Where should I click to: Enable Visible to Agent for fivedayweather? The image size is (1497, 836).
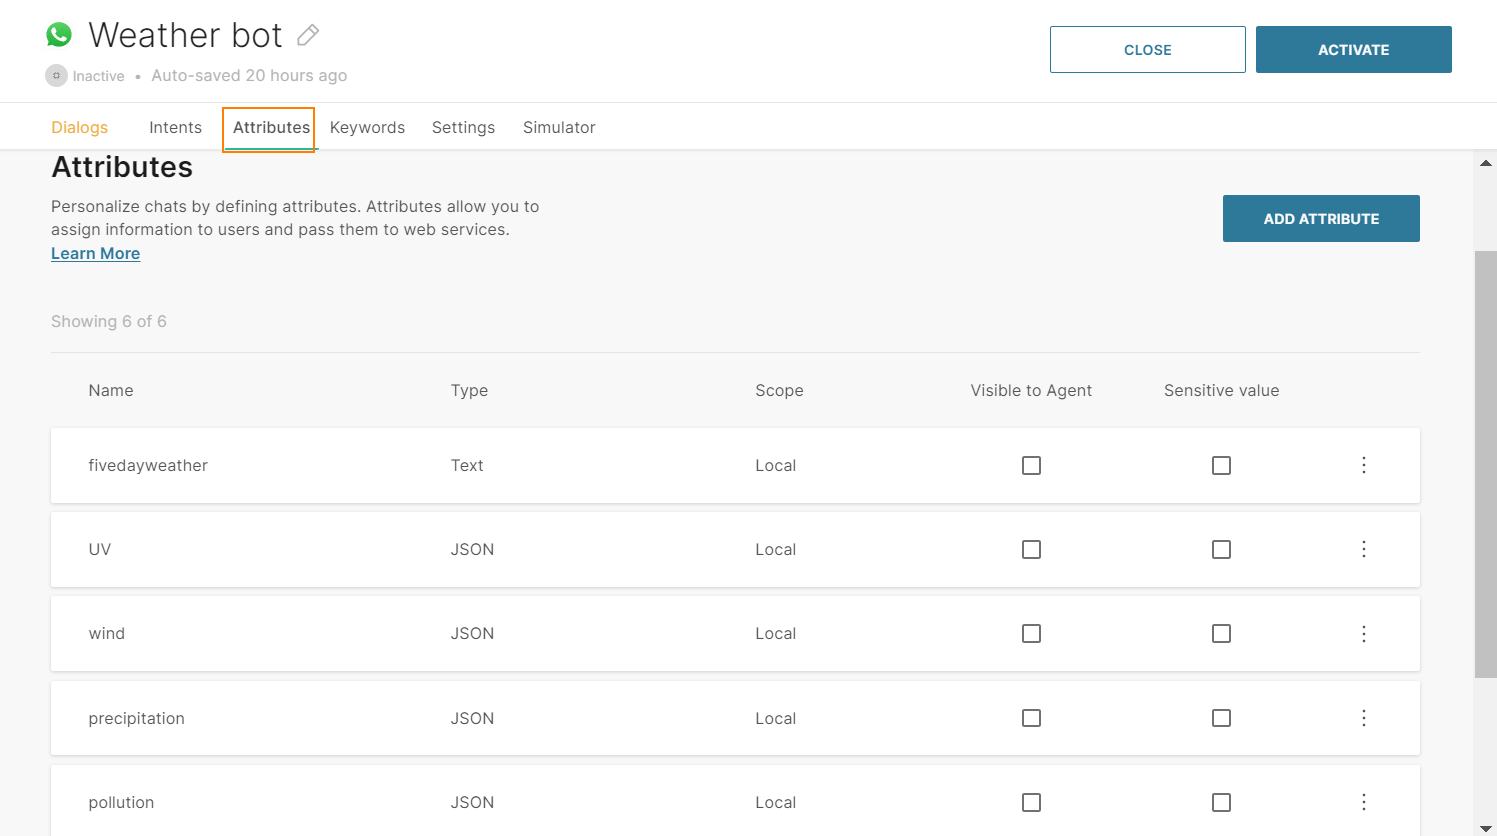click(x=1031, y=465)
